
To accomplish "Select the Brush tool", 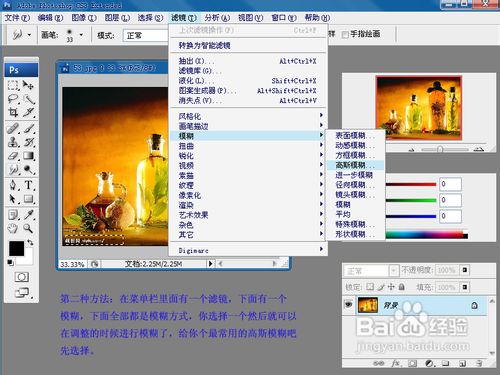I will pyautogui.click(x=29, y=128).
